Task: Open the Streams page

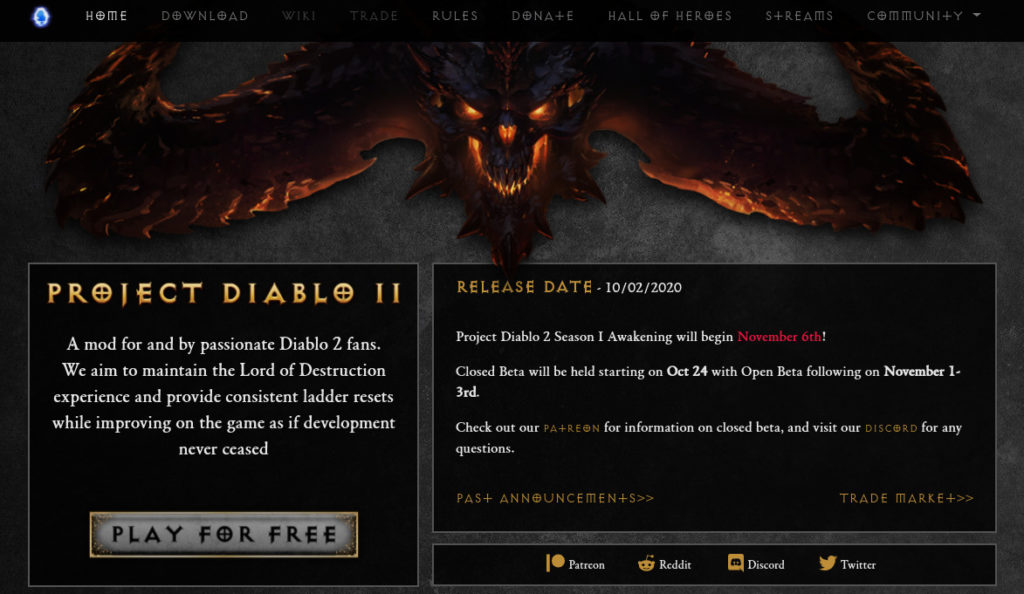Action: coord(799,16)
